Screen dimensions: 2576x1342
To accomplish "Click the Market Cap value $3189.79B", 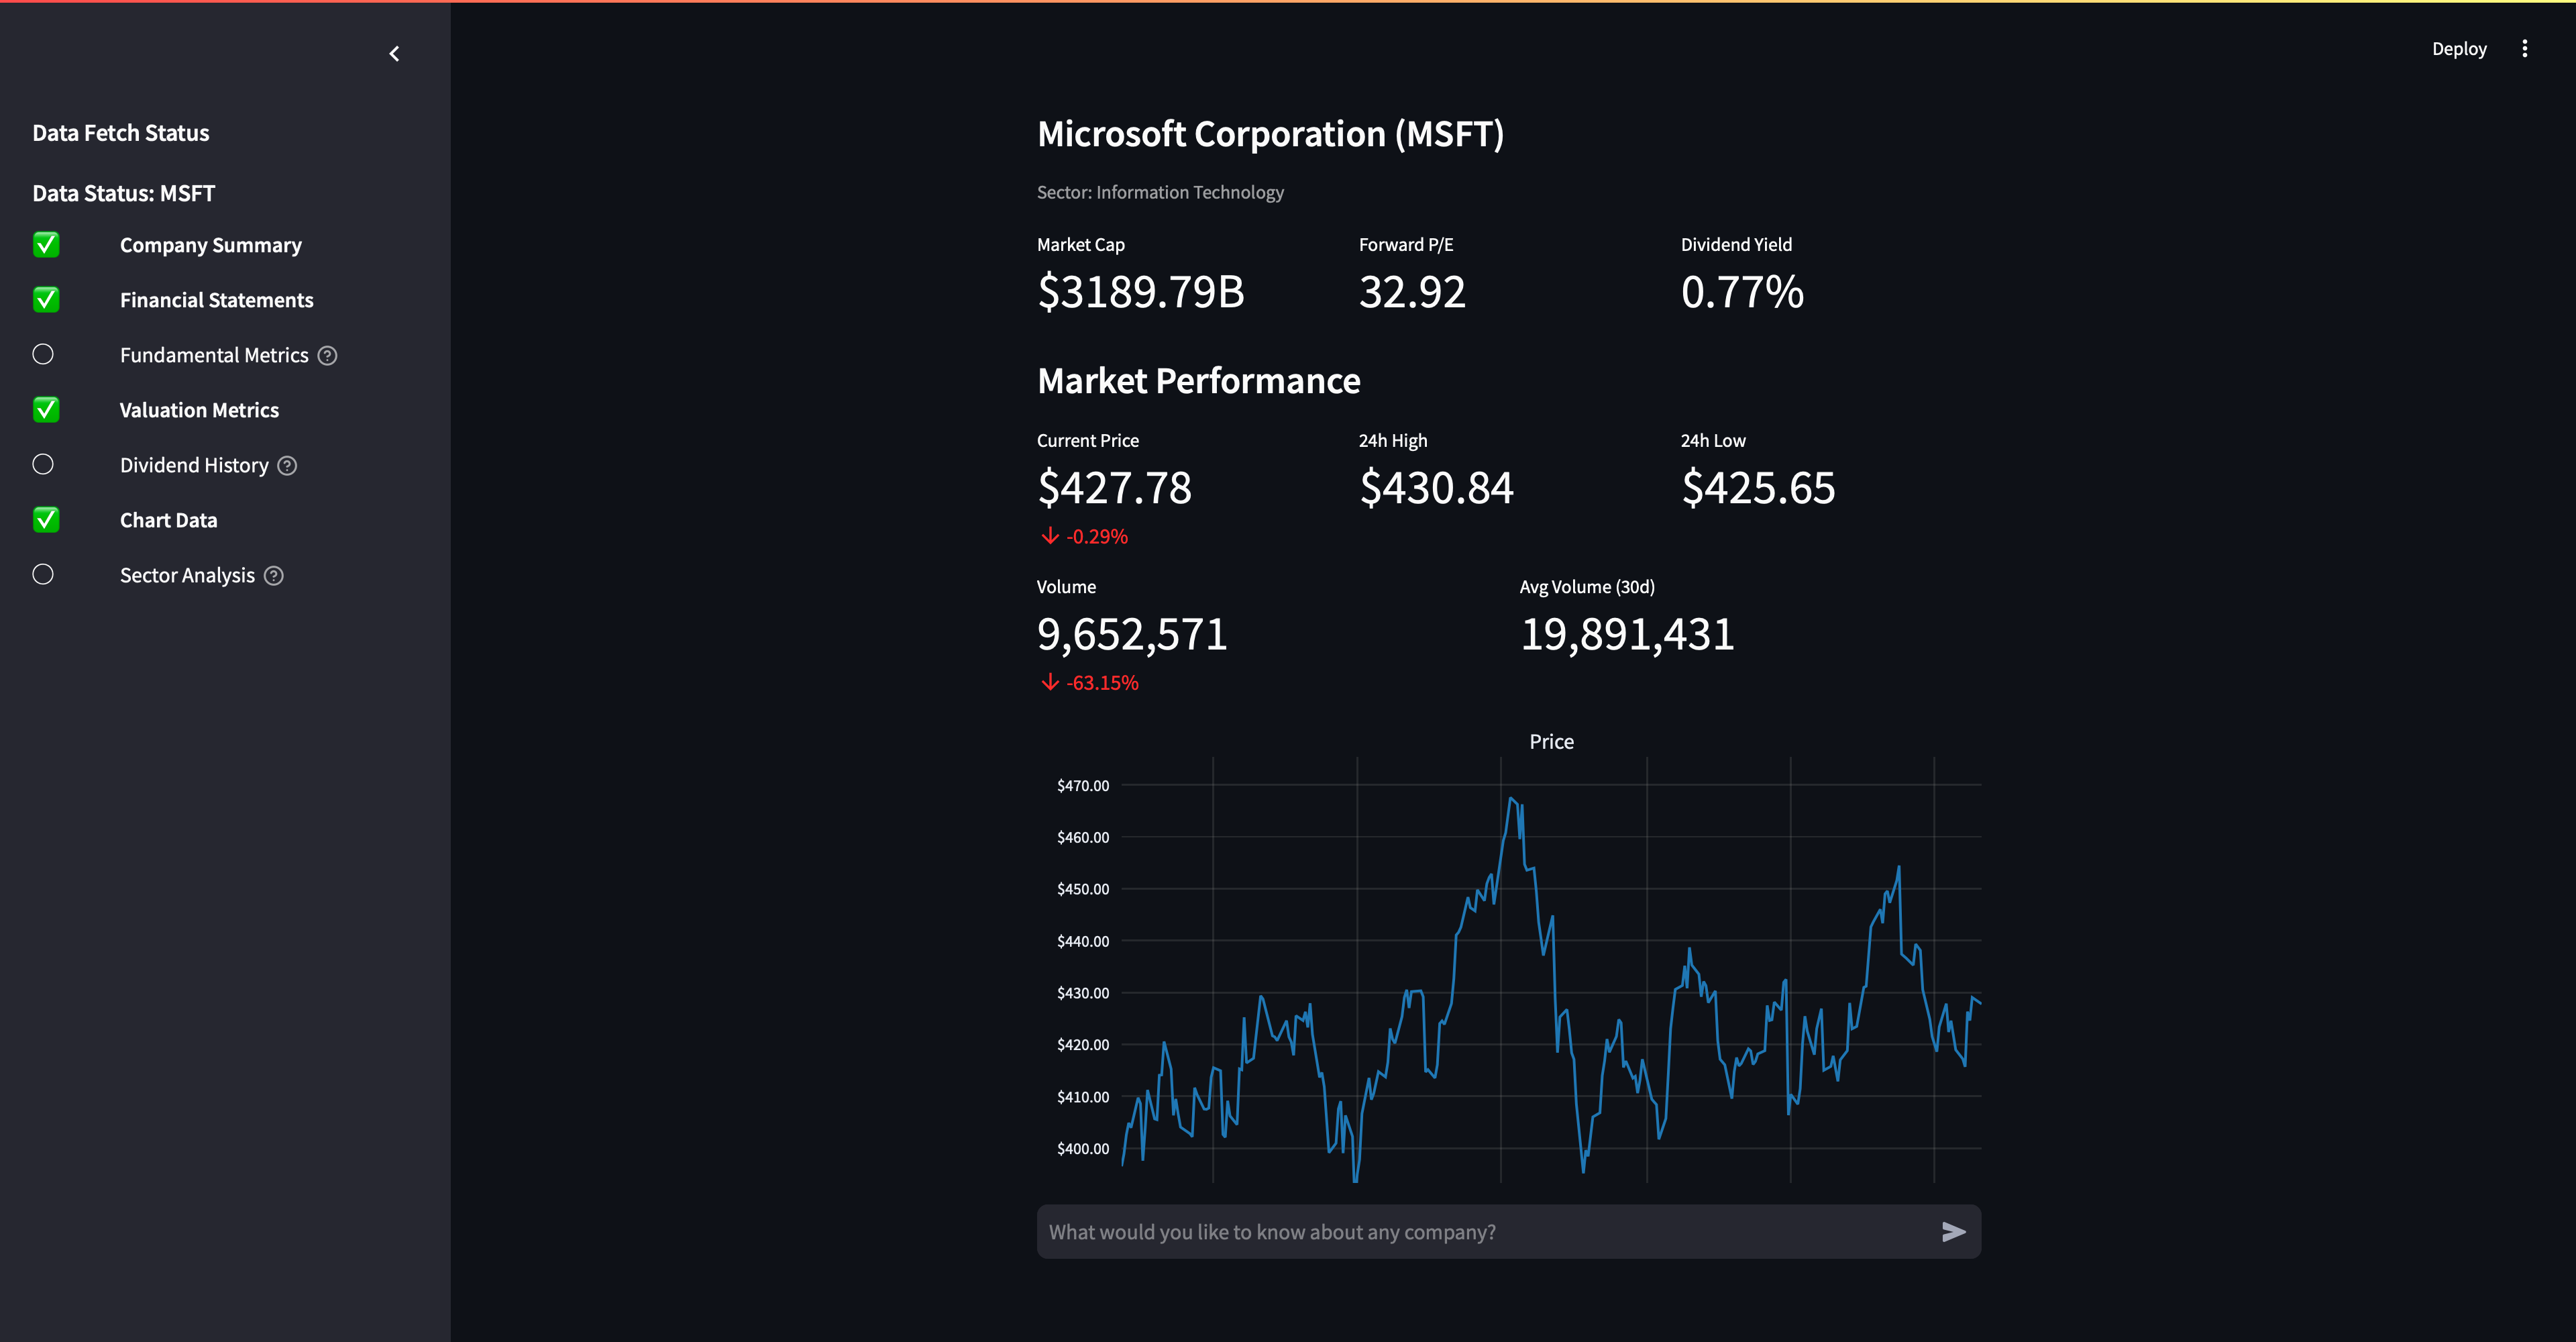I will pos(1140,292).
